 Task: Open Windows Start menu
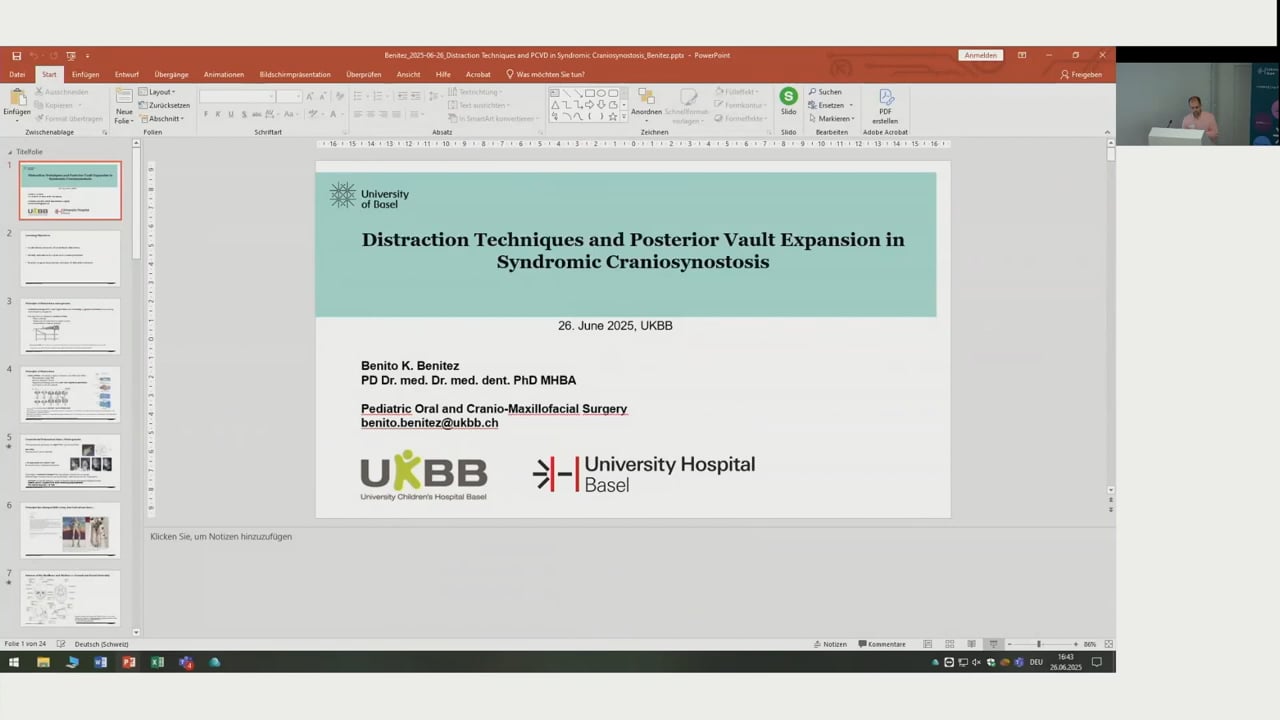[14, 662]
